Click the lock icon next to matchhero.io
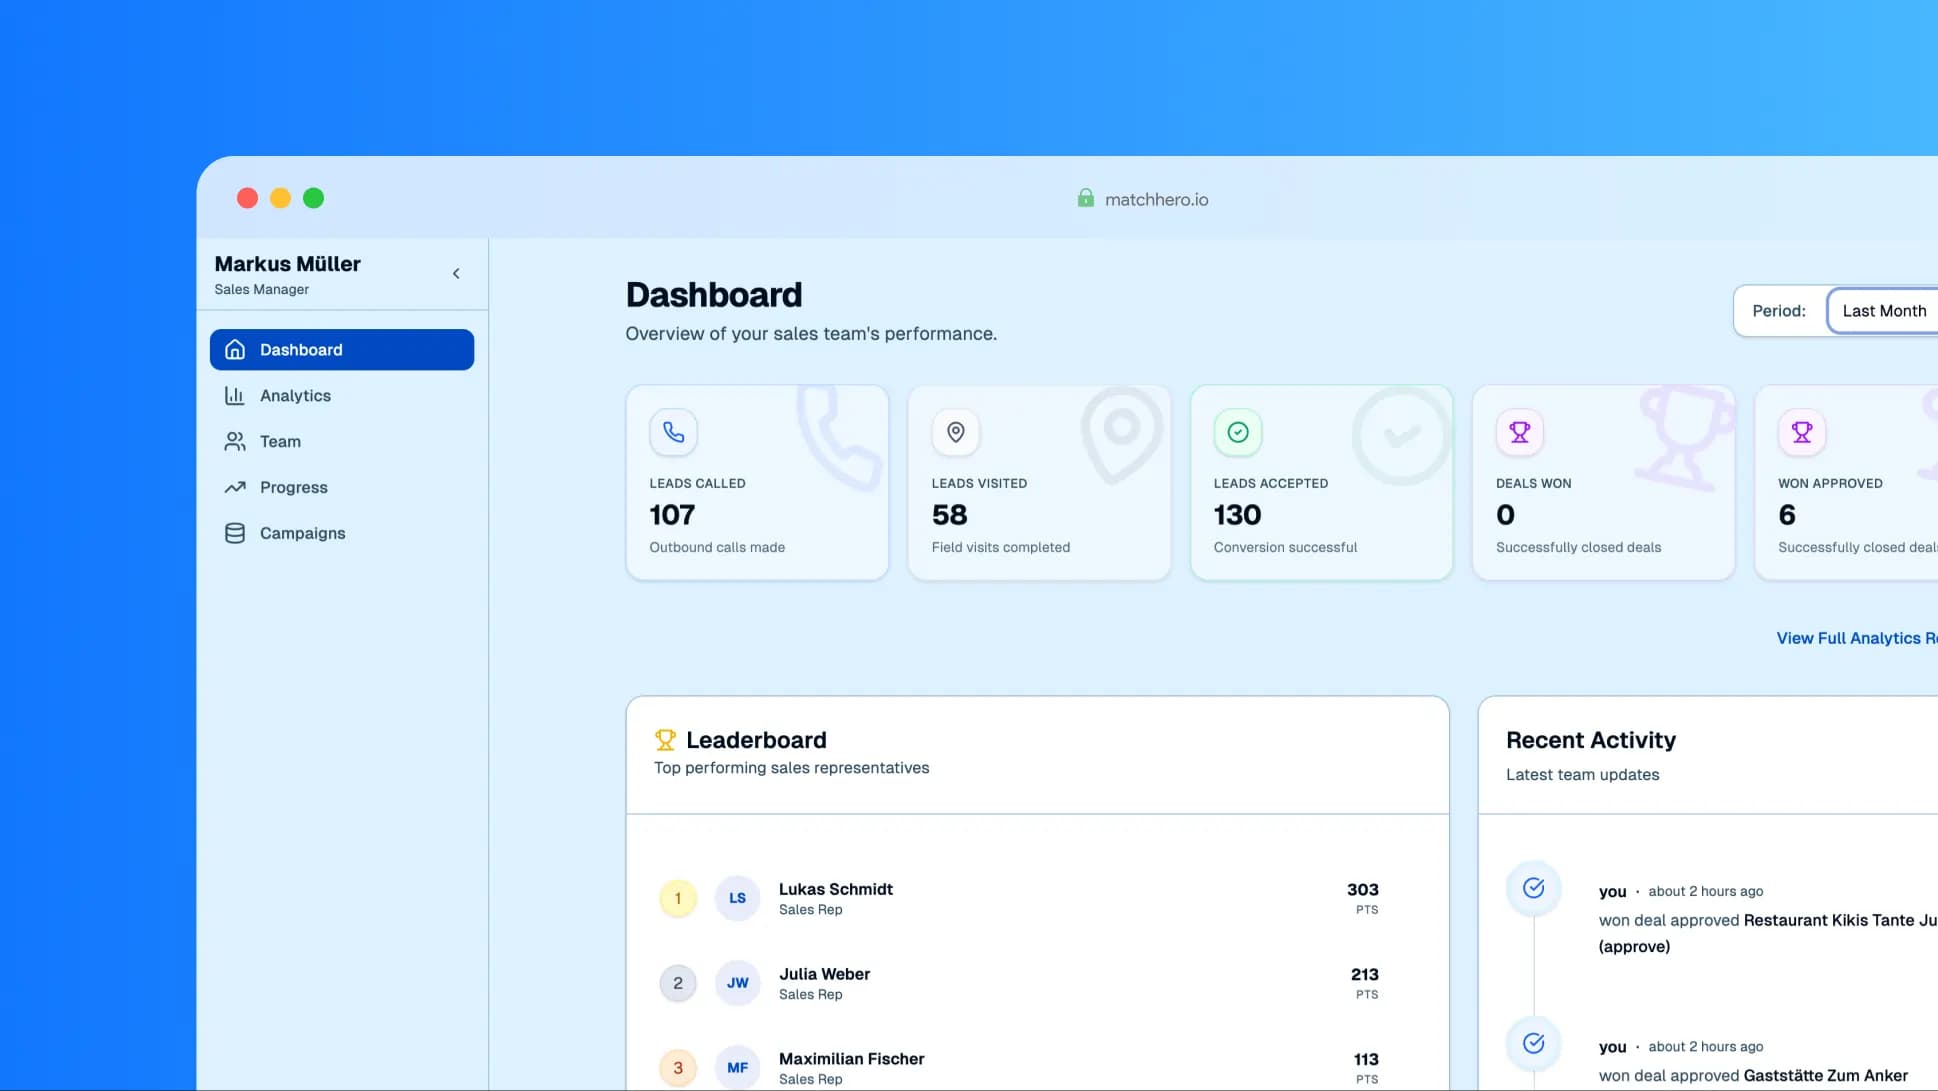The height and width of the screenshot is (1091, 1938). click(1085, 198)
